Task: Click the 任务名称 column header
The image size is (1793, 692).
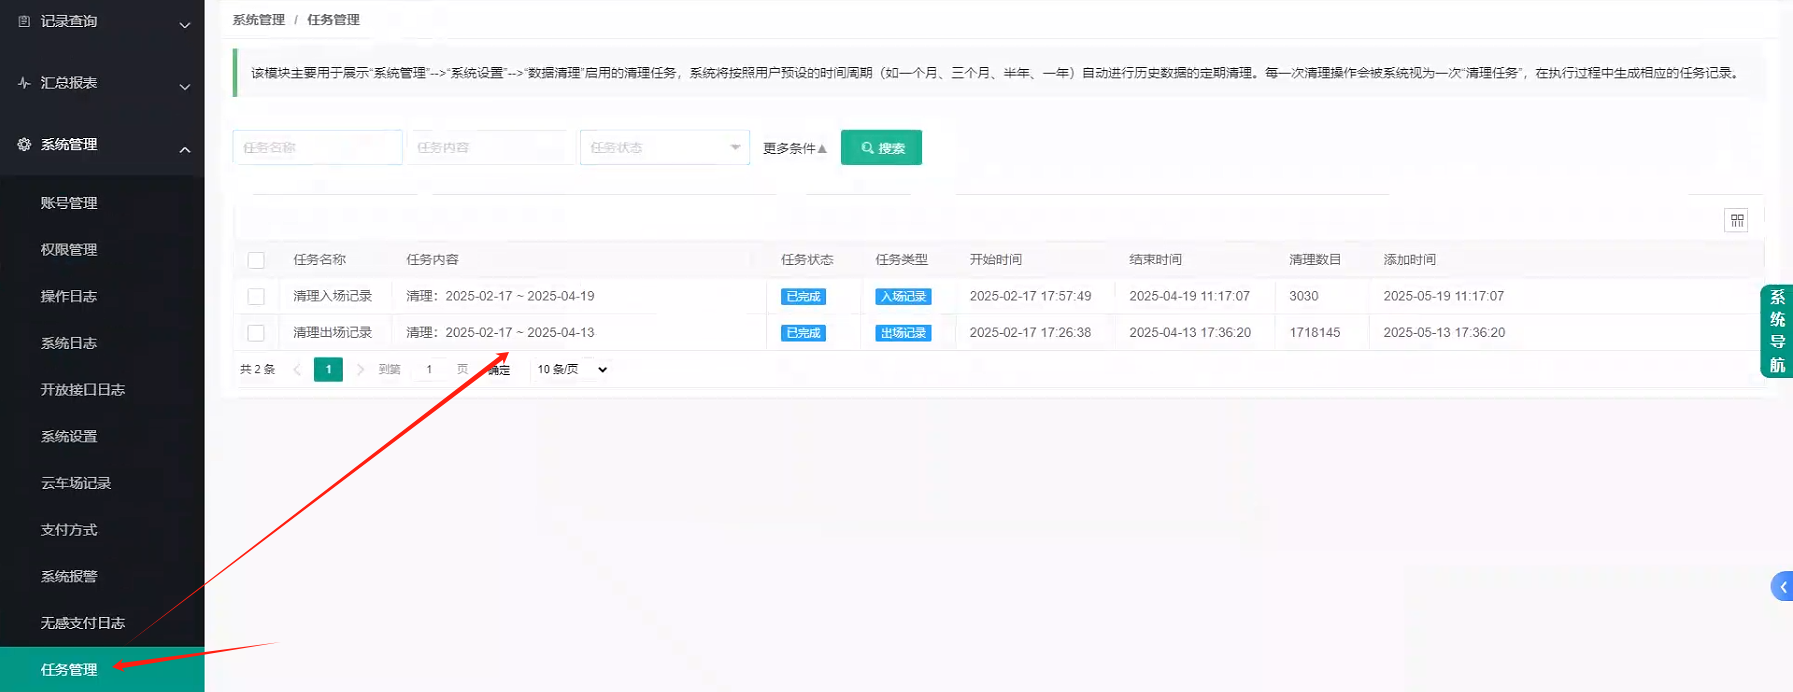Action: [319, 259]
